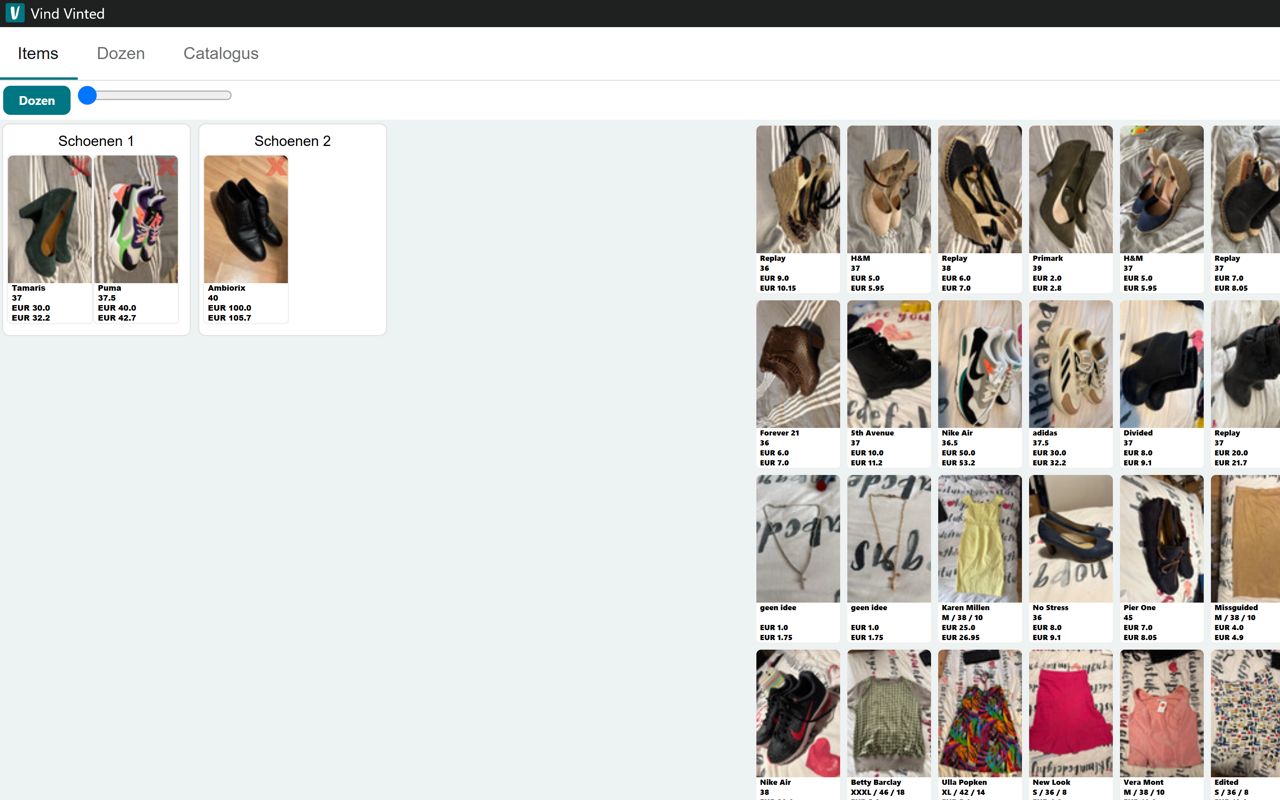Viewport: 1280px width, 800px height.
Task: Pick the Betty Barclay checkered top
Action: [x=889, y=725]
